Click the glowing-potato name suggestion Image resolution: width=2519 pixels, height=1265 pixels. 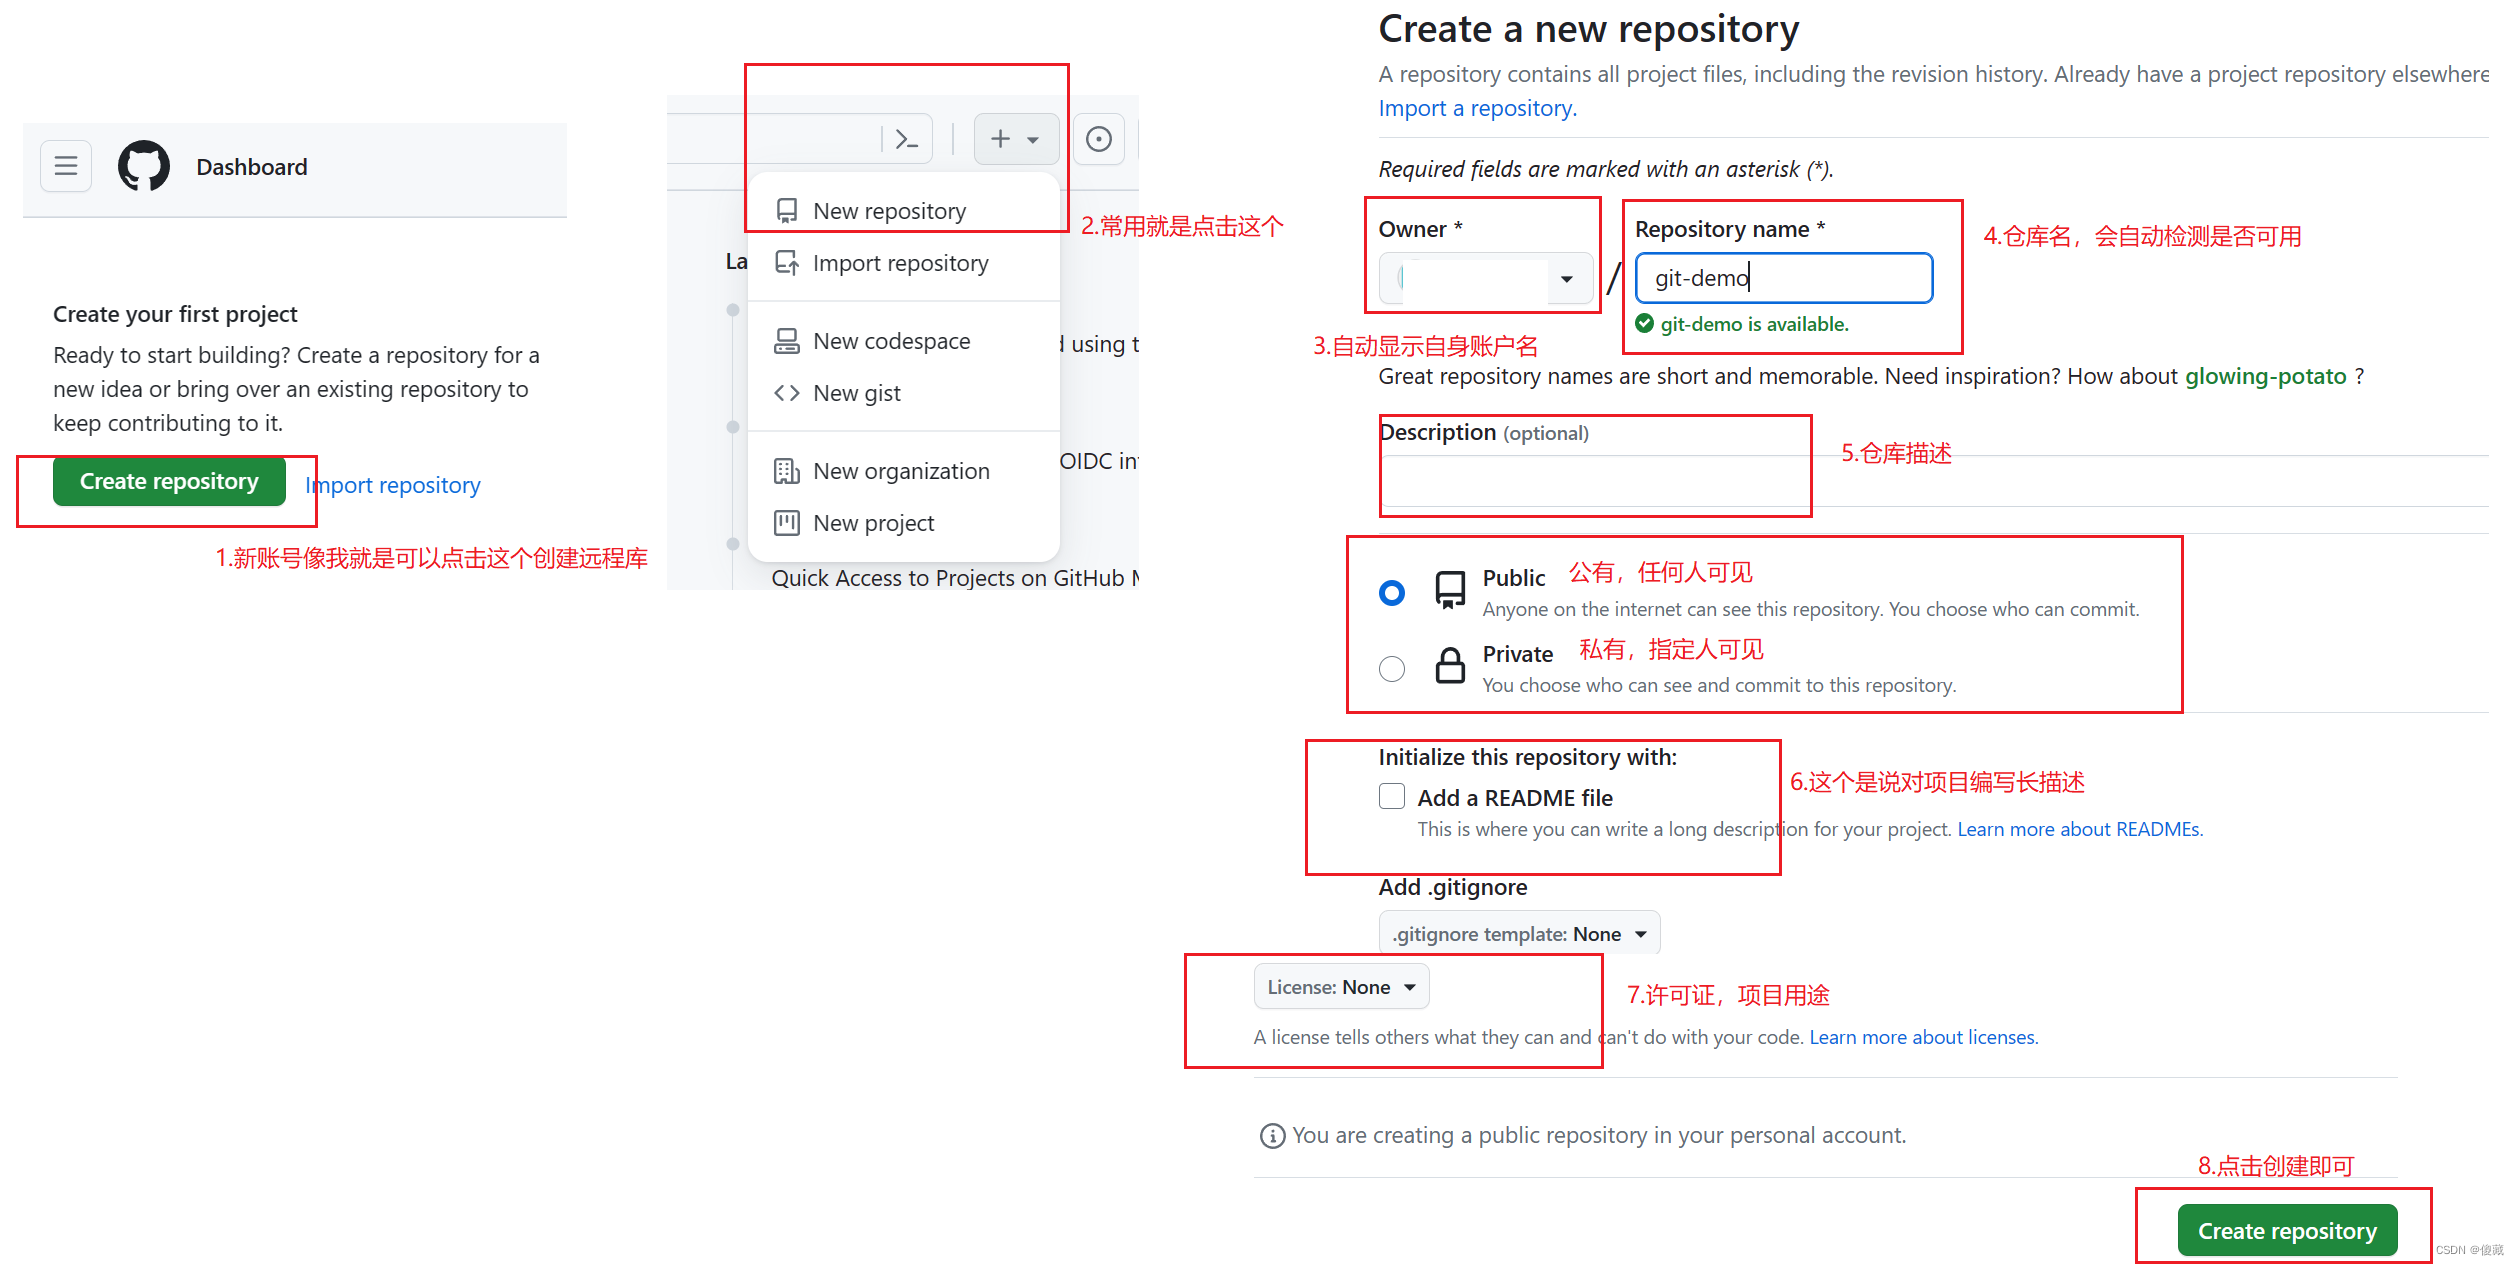tap(2265, 376)
